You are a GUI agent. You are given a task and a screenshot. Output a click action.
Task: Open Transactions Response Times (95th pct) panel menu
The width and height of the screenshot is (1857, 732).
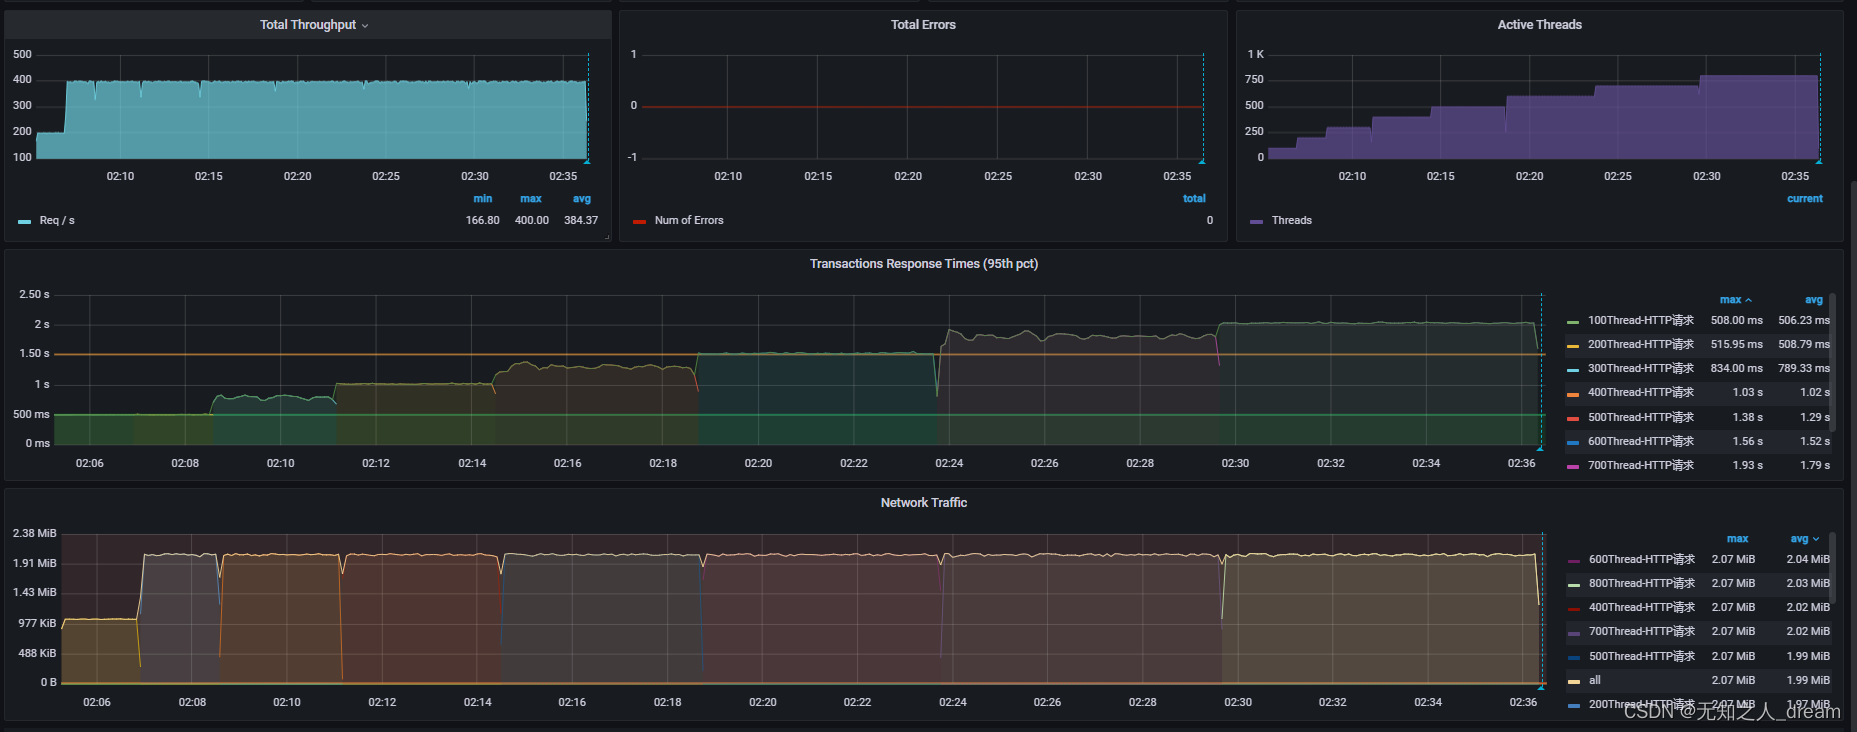pyautogui.click(x=923, y=264)
